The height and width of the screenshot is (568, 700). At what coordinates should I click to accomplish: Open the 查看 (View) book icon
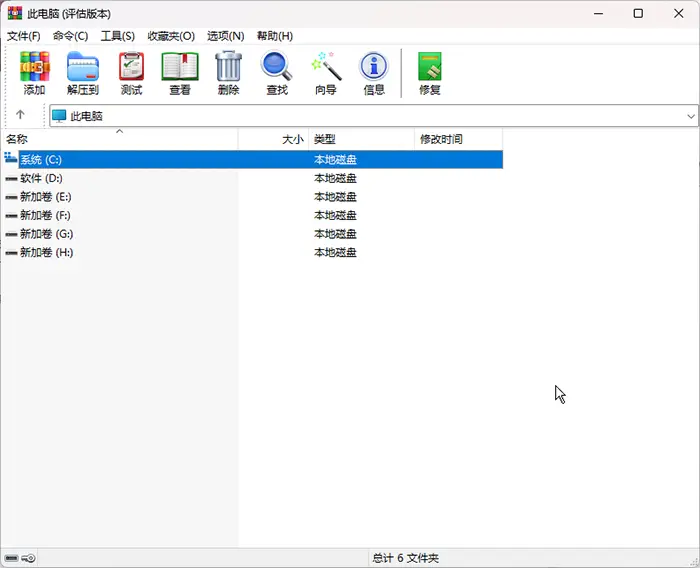coord(180,66)
